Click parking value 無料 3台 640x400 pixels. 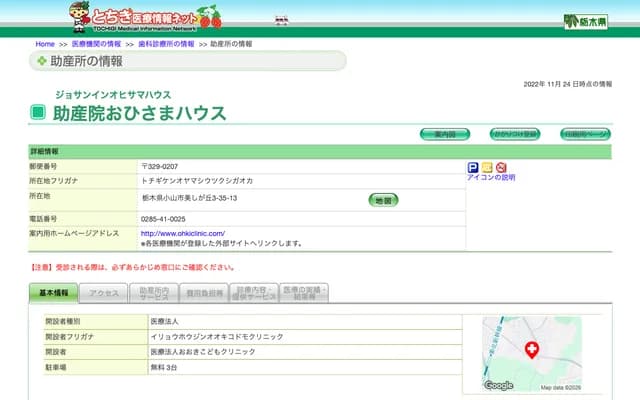(164, 367)
